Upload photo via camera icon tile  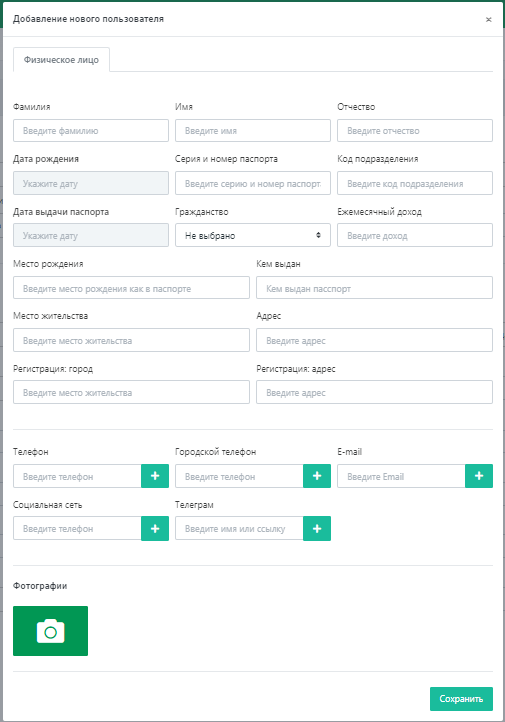50,631
